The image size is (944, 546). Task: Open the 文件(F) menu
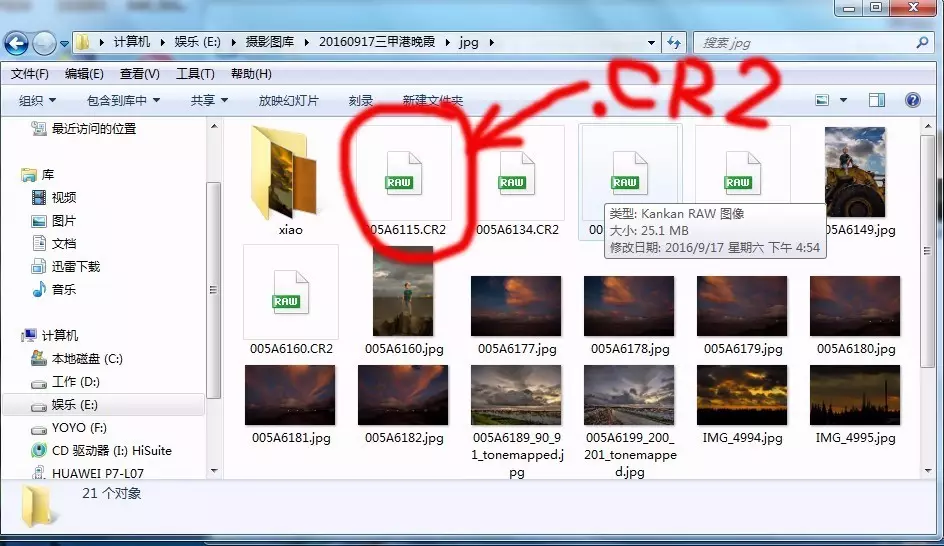30,73
